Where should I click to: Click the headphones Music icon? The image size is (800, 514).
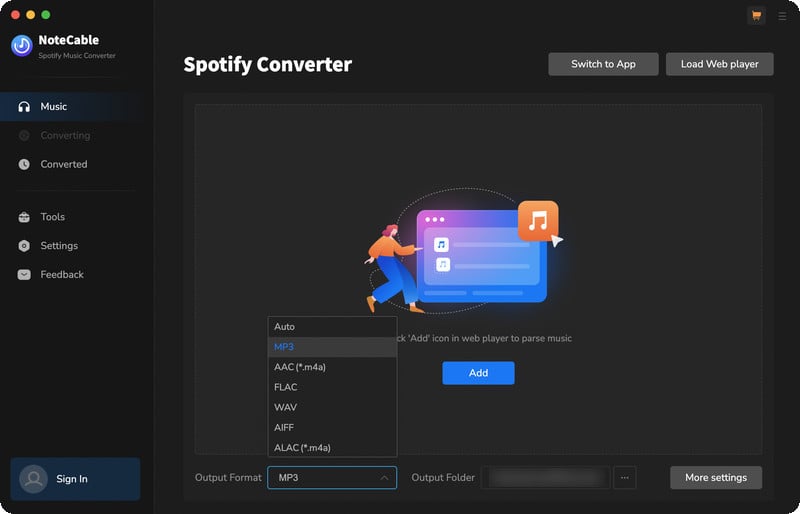[24, 107]
